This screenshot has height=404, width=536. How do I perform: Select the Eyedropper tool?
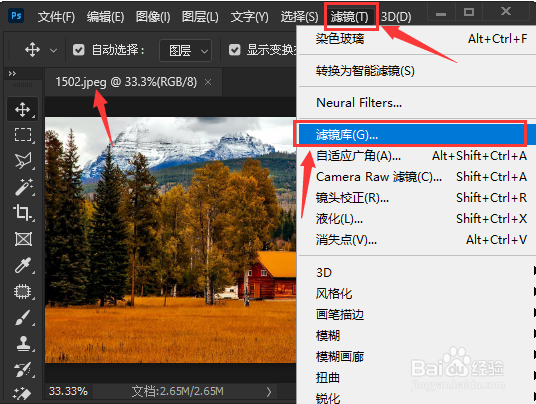[23, 265]
